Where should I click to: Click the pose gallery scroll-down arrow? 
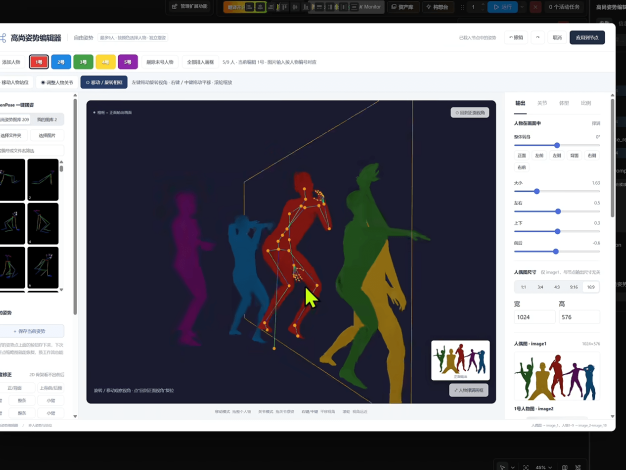[x=61, y=290]
